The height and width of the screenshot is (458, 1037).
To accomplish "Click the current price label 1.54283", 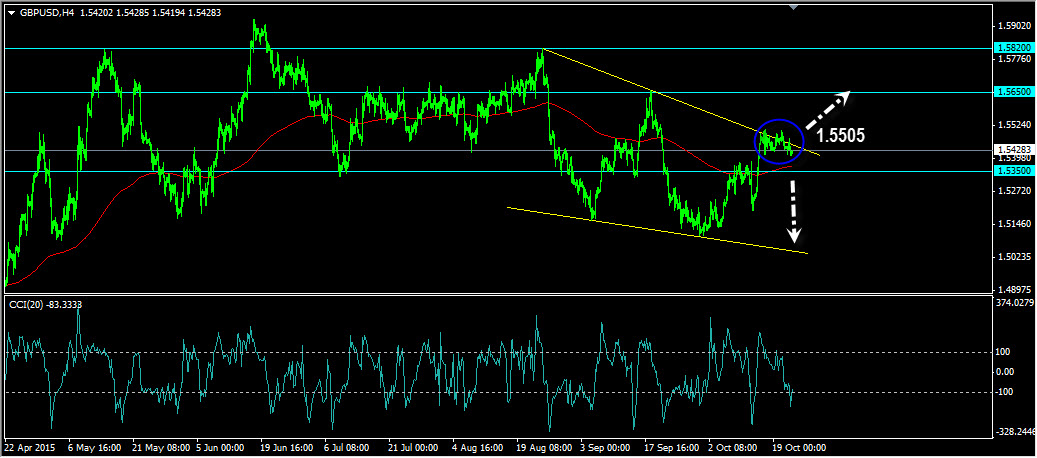I will pos(1014,150).
